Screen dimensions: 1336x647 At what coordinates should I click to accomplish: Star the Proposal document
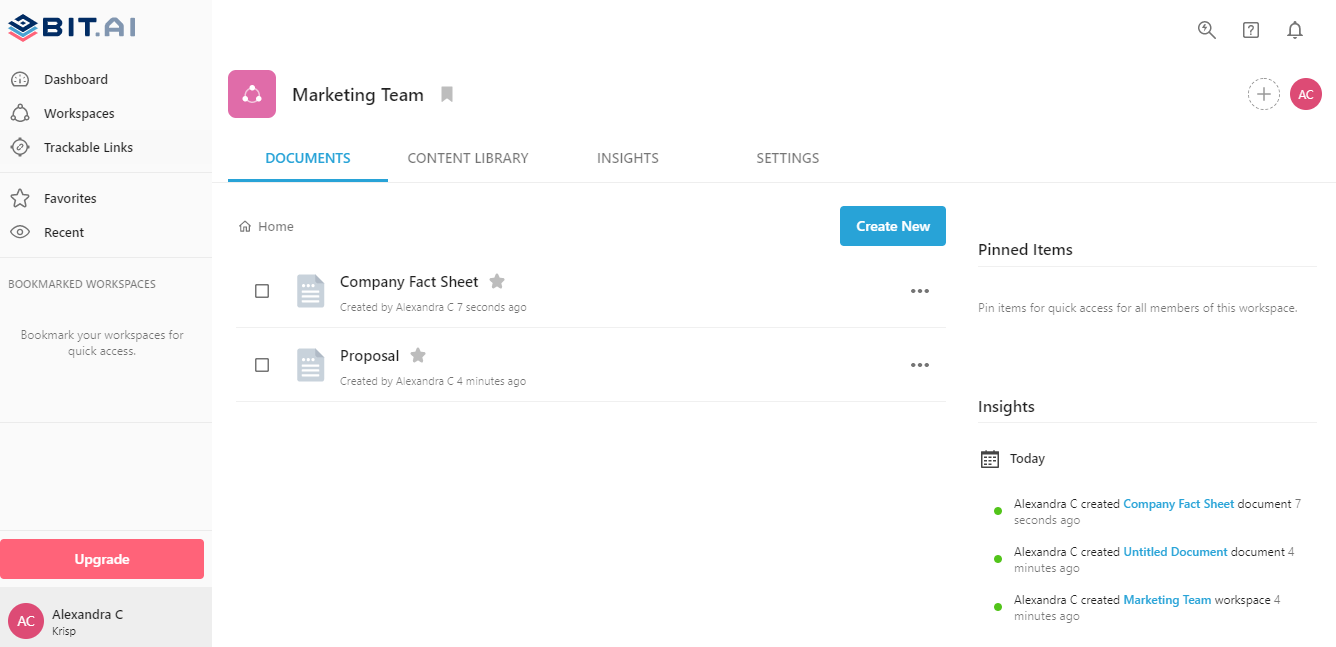418,355
